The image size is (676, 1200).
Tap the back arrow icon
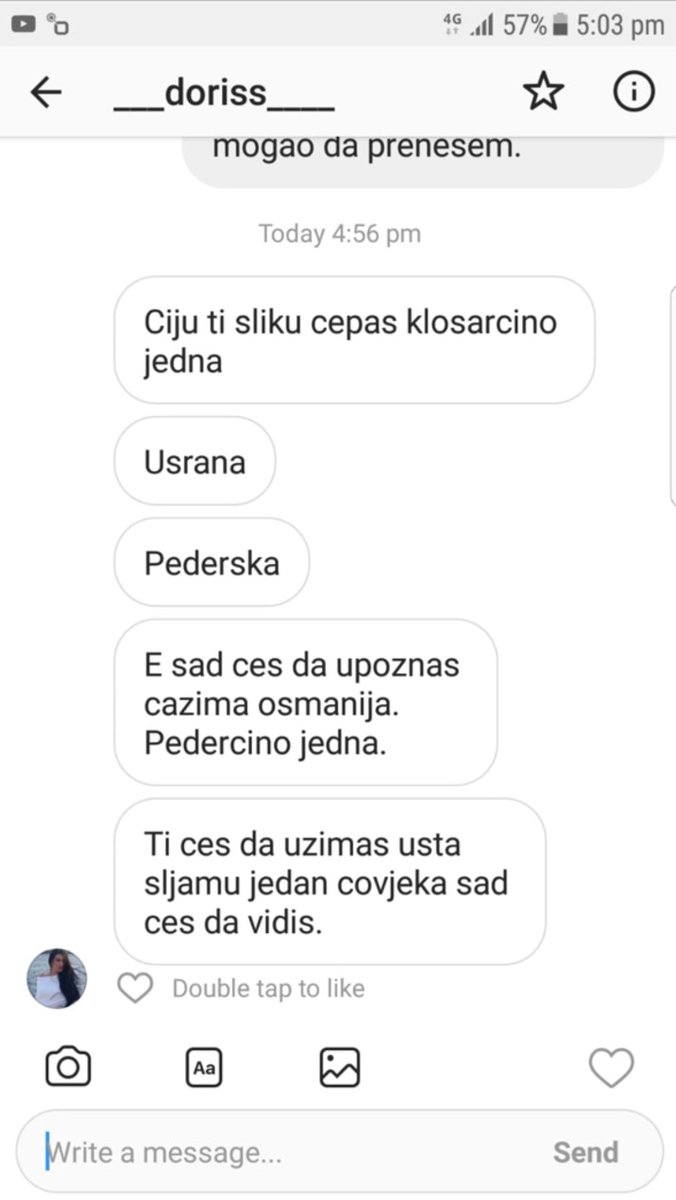[46, 93]
